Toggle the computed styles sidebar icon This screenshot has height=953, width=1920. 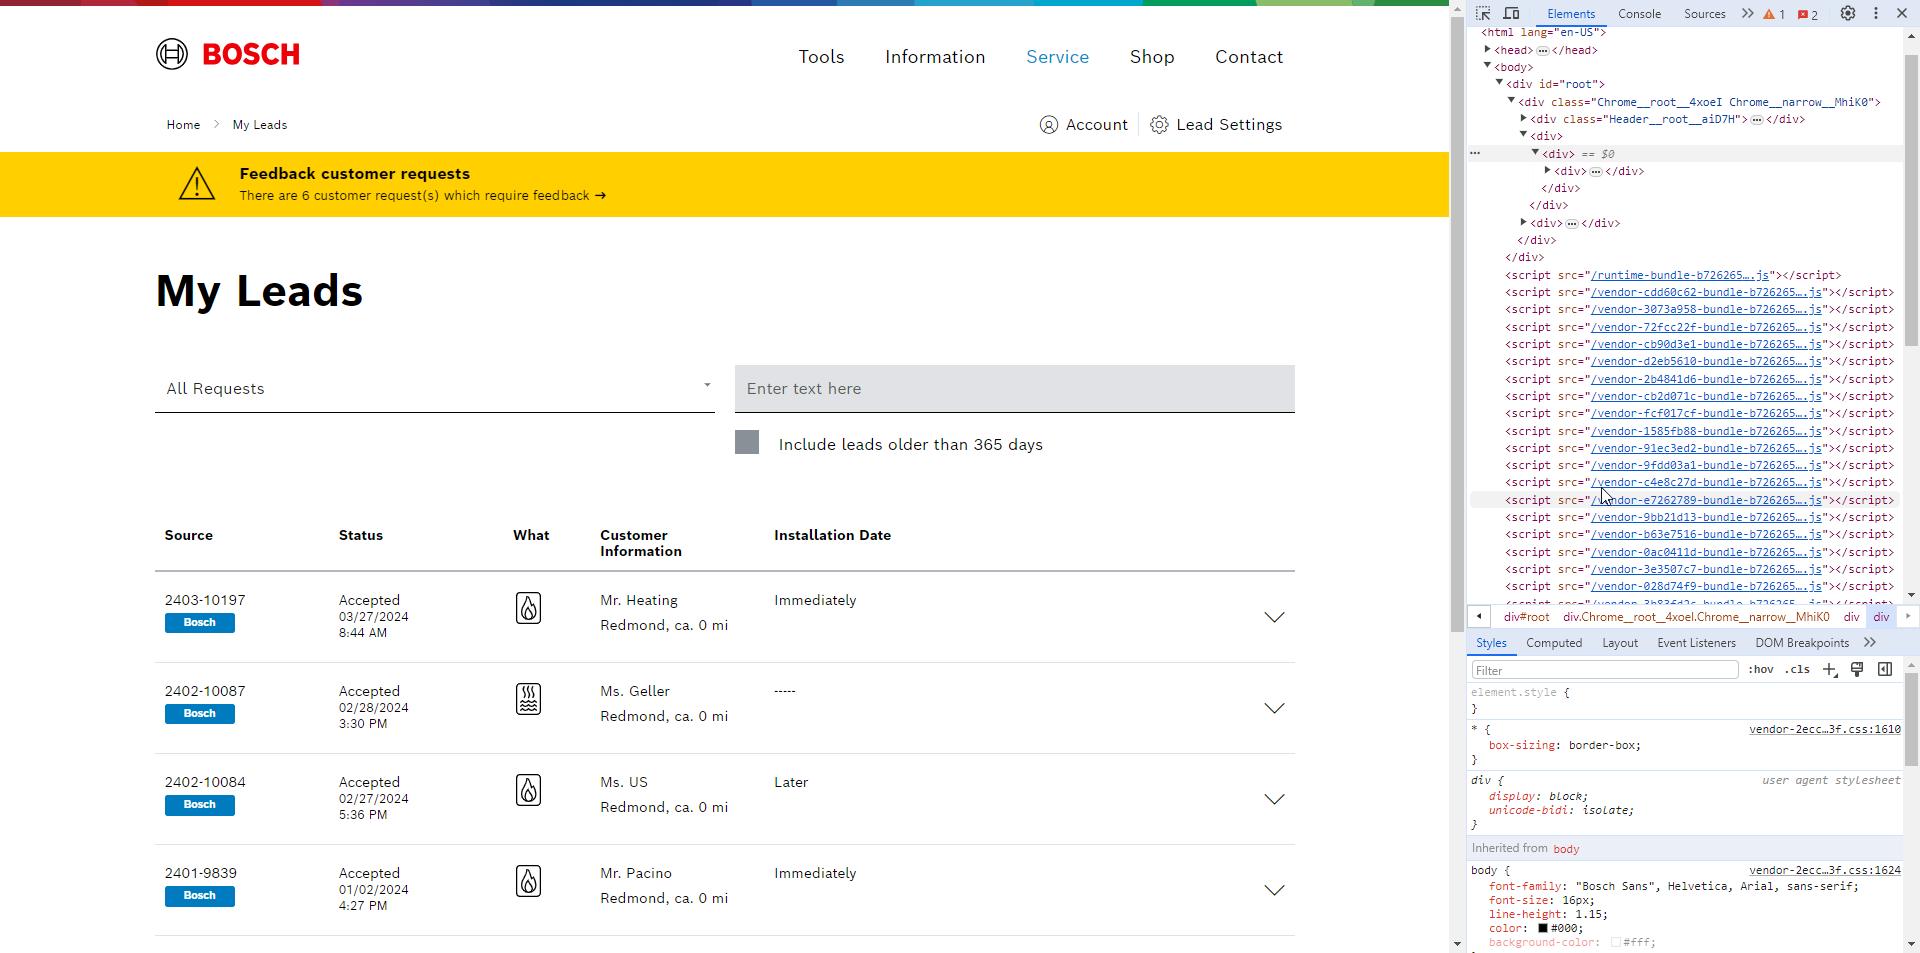(x=1885, y=670)
